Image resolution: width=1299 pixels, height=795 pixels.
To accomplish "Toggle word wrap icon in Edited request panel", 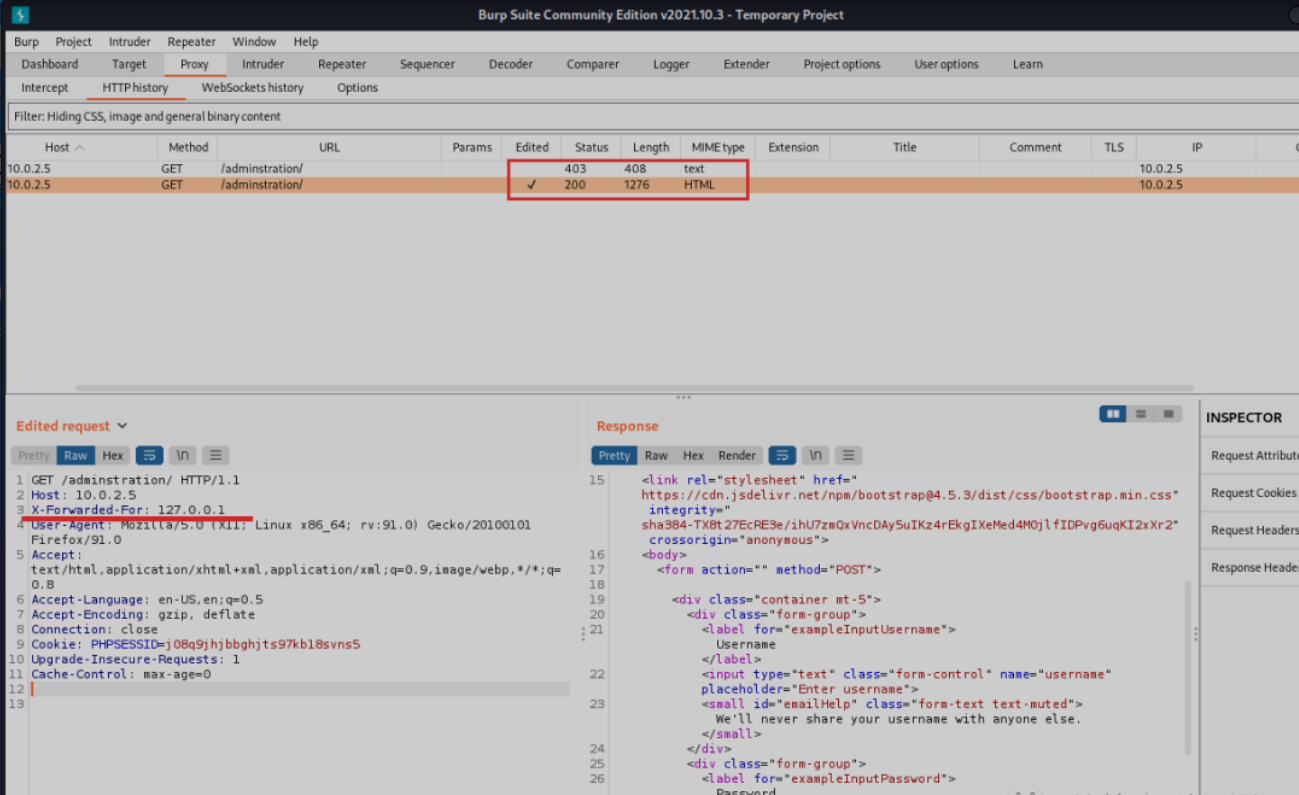I will pyautogui.click(x=149, y=455).
